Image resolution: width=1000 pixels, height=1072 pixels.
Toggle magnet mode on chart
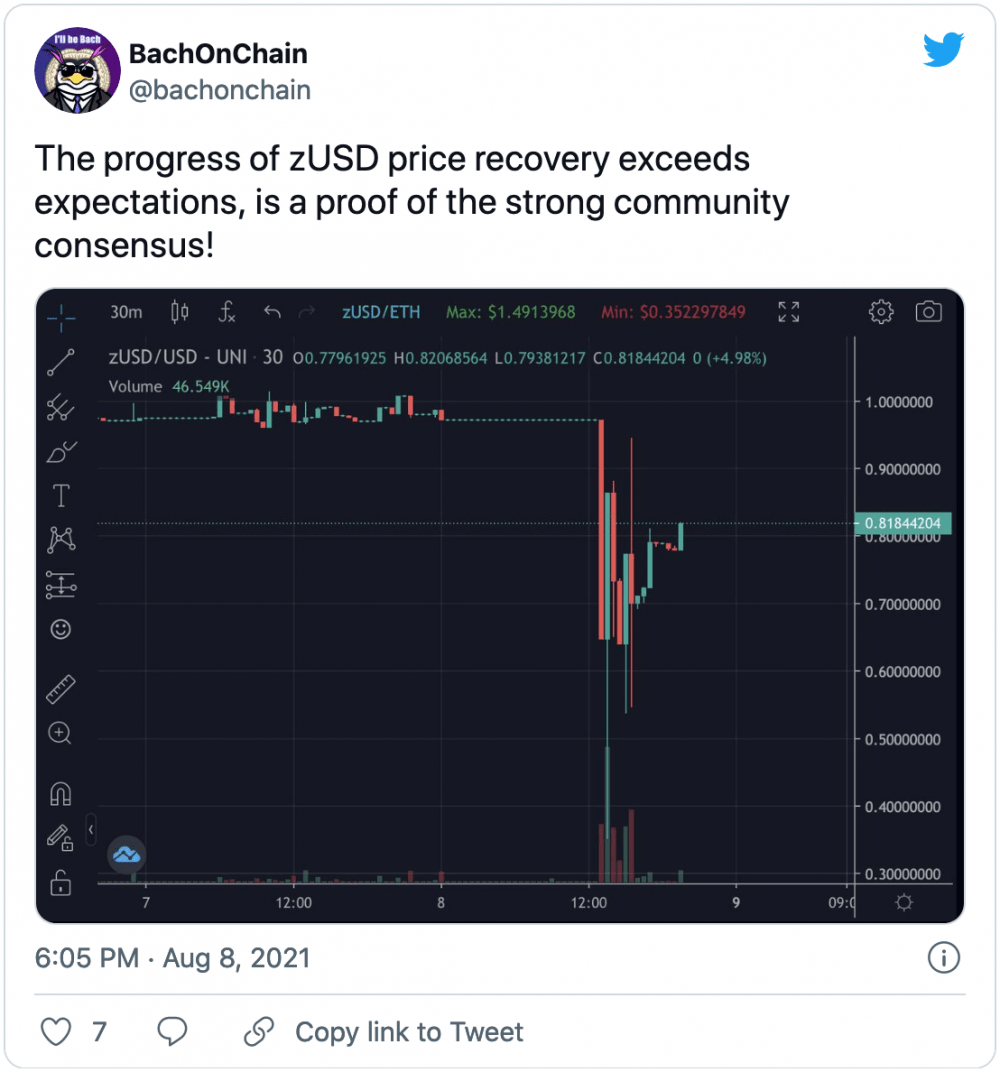click(60, 794)
